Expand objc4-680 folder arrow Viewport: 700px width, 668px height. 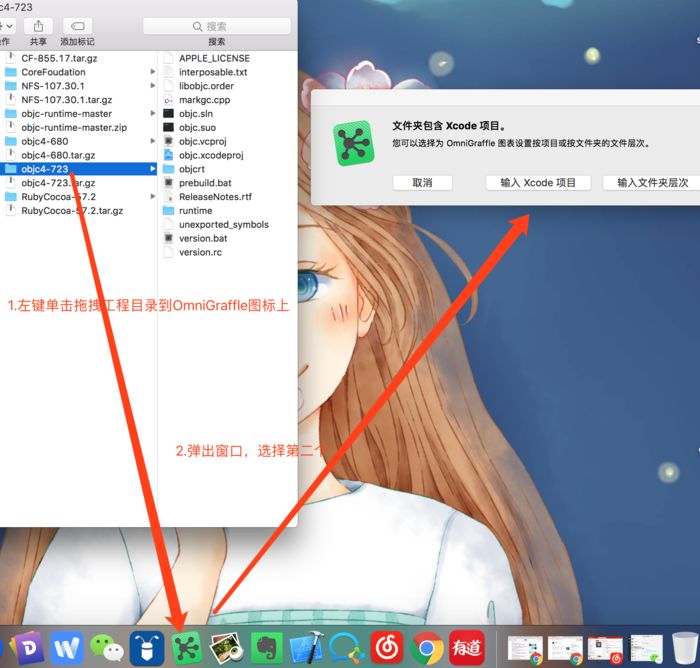[153, 141]
